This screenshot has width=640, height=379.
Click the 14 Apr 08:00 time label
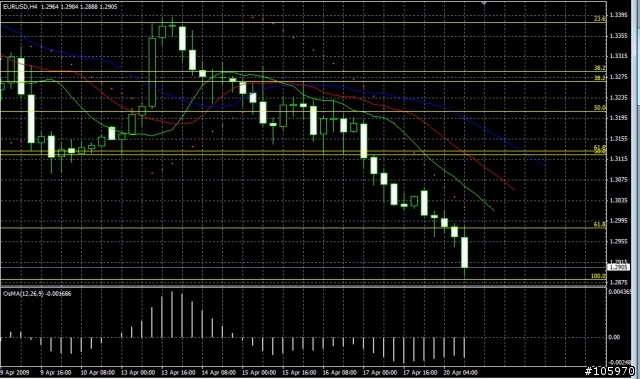click(218, 372)
